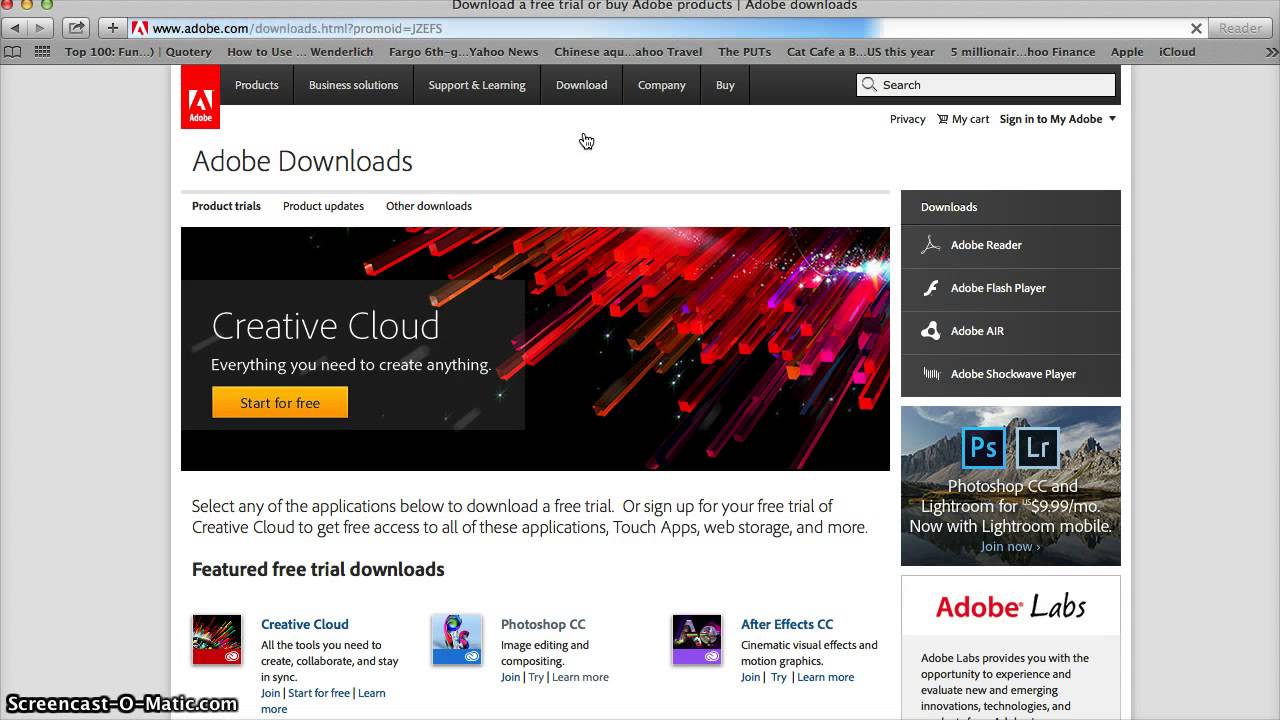Open the Top 100: Fun...) bookmark
Image resolution: width=1280 pixels, height=720 pixels.
(x=109, y=52)
